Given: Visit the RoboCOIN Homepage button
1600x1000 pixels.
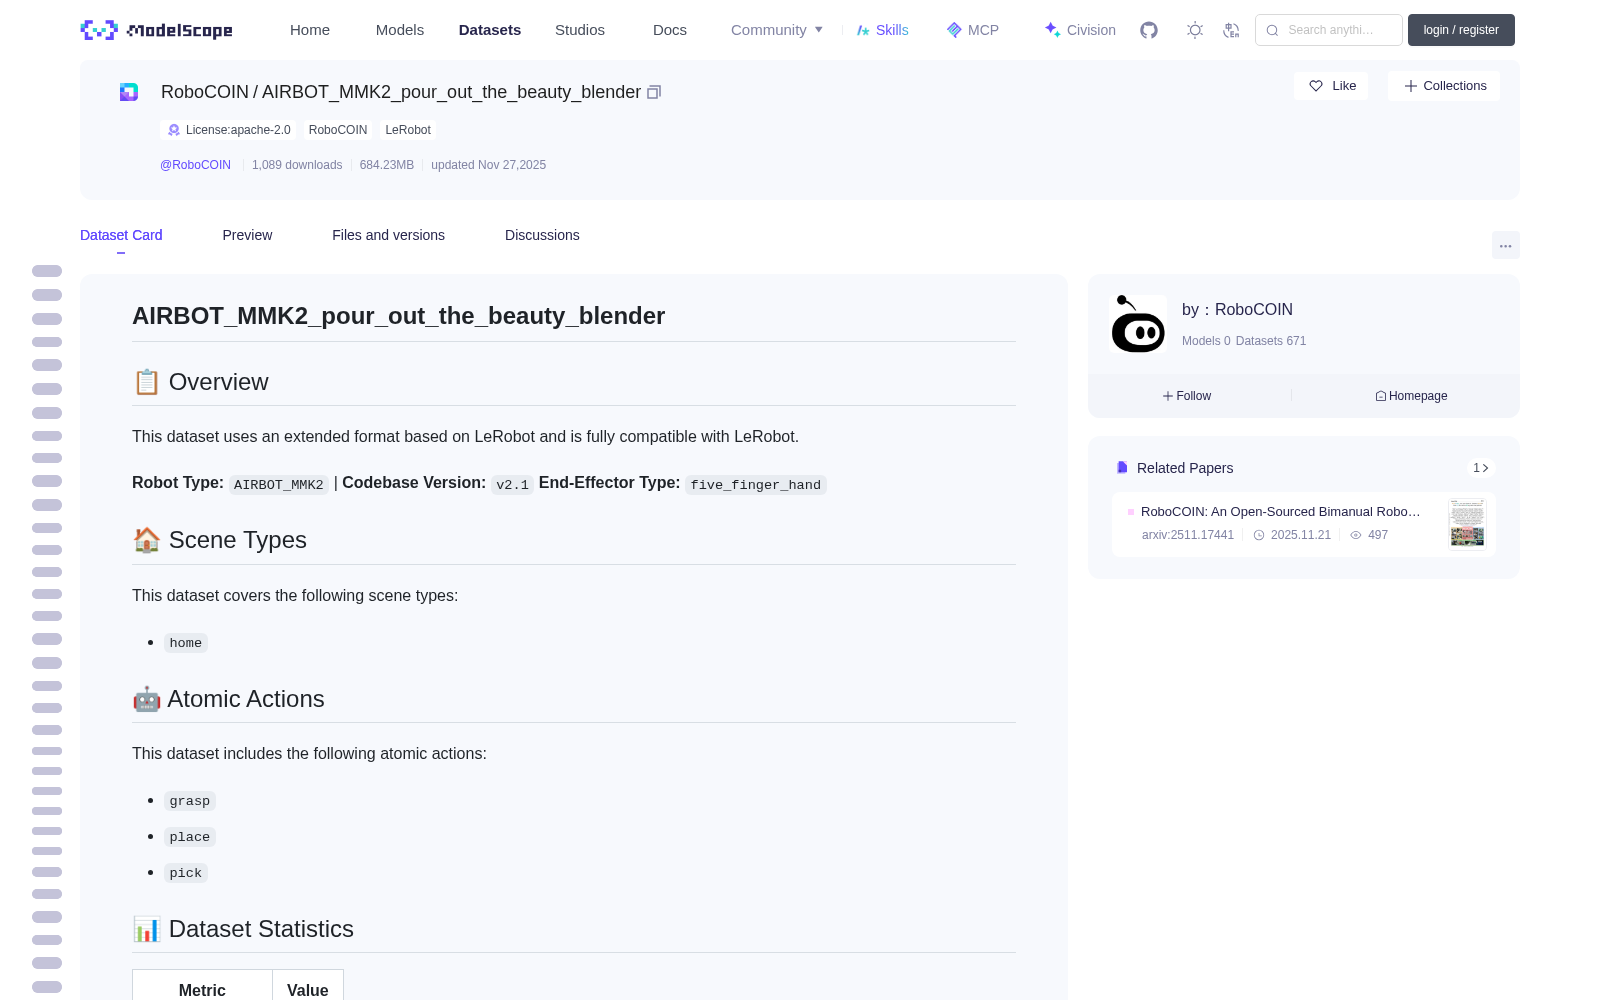Looking at the screenshot, I should pos(1411,396).
